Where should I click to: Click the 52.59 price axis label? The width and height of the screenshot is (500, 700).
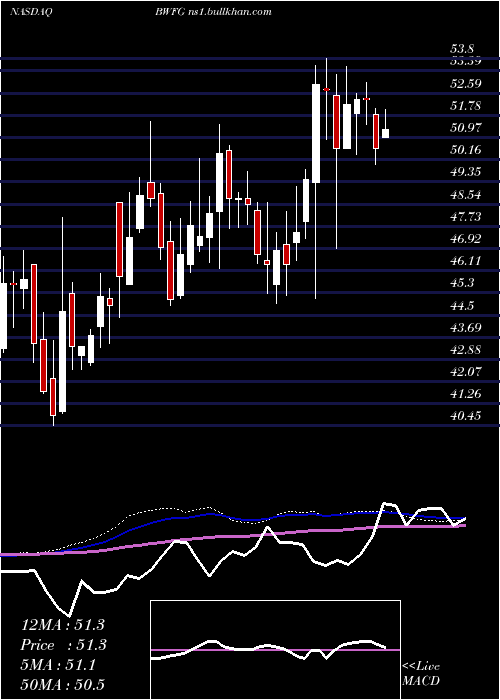coord(465,83)
